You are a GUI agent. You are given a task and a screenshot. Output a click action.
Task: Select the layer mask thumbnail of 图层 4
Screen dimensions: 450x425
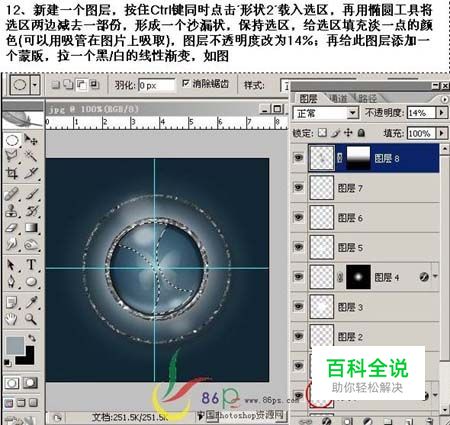pyautogui.click(x=358, y=277)
